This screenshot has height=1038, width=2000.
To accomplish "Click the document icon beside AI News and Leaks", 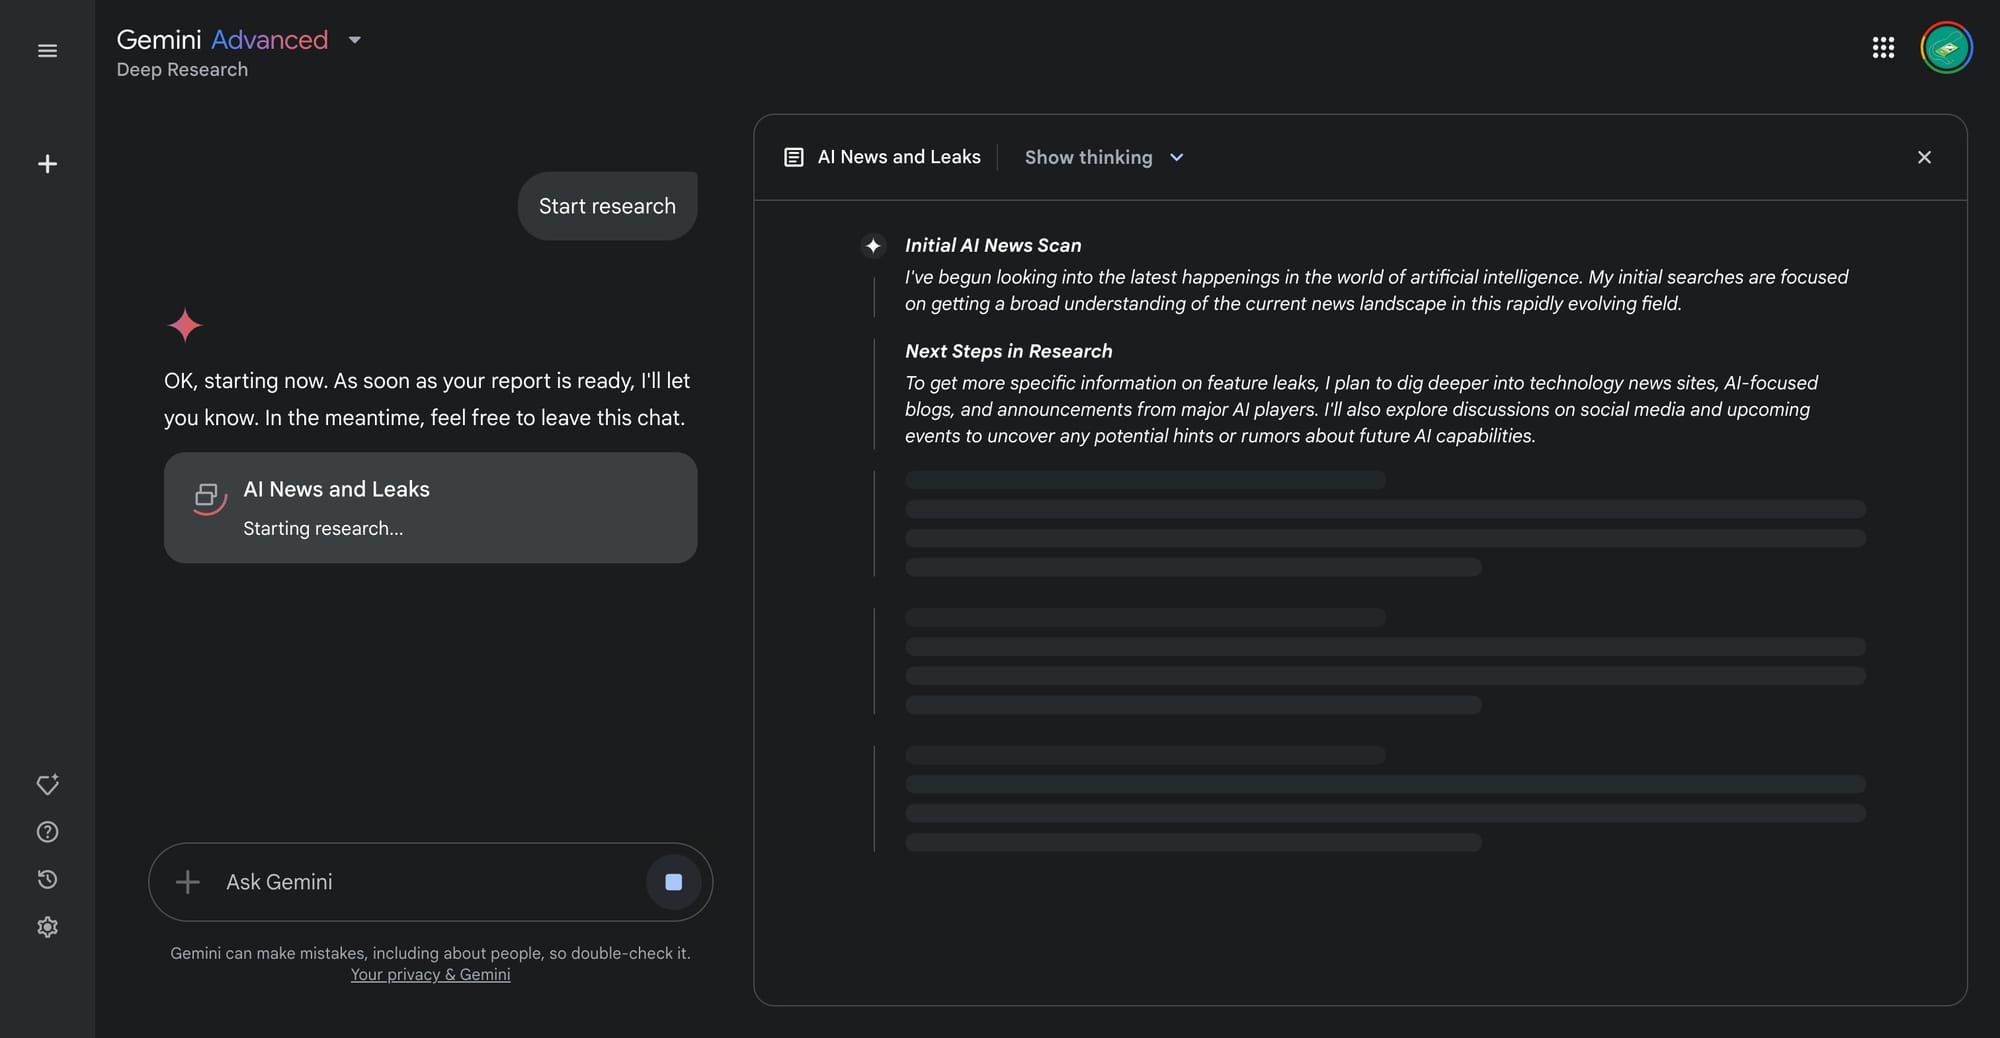I will pos(794,157).
